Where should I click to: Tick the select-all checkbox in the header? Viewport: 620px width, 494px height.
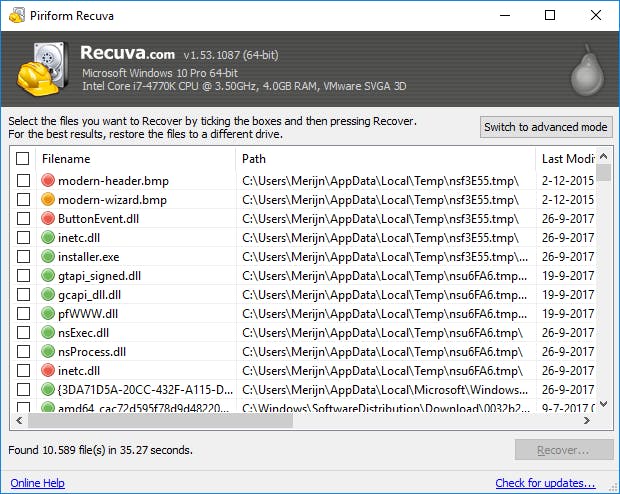point(22,159)
